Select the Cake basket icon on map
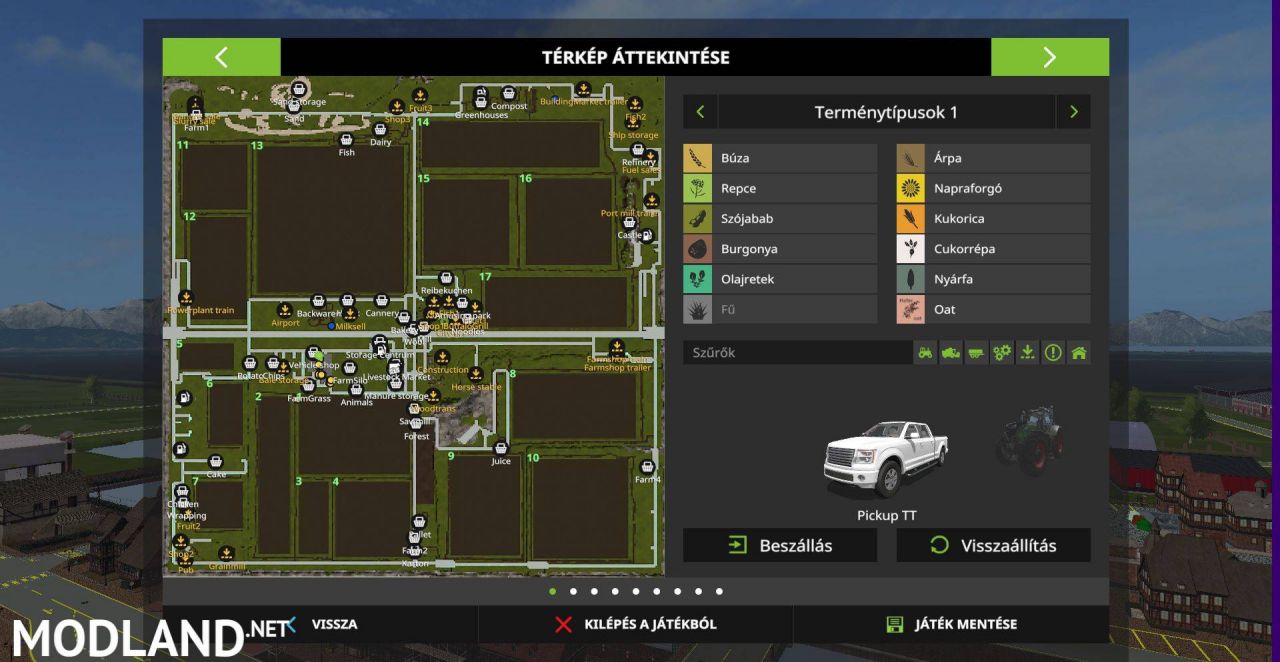The image size is (1280, 662). pos(216,462)
